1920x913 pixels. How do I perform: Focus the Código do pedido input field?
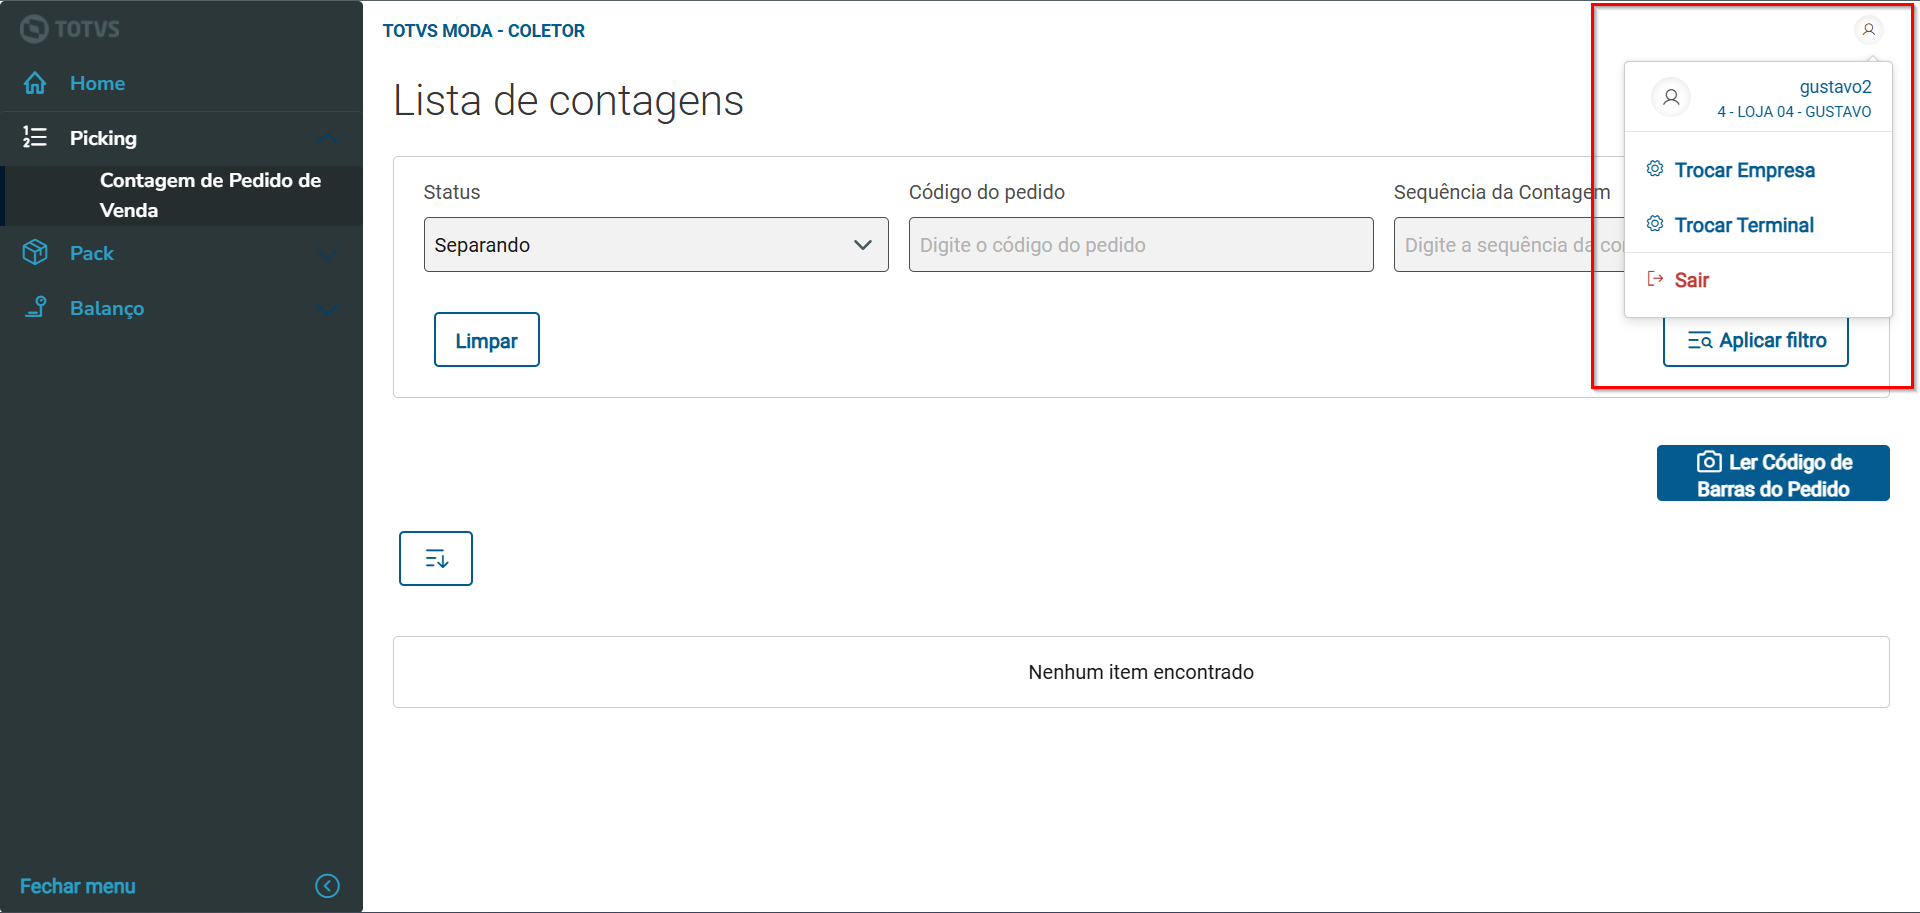[1140, 245]
